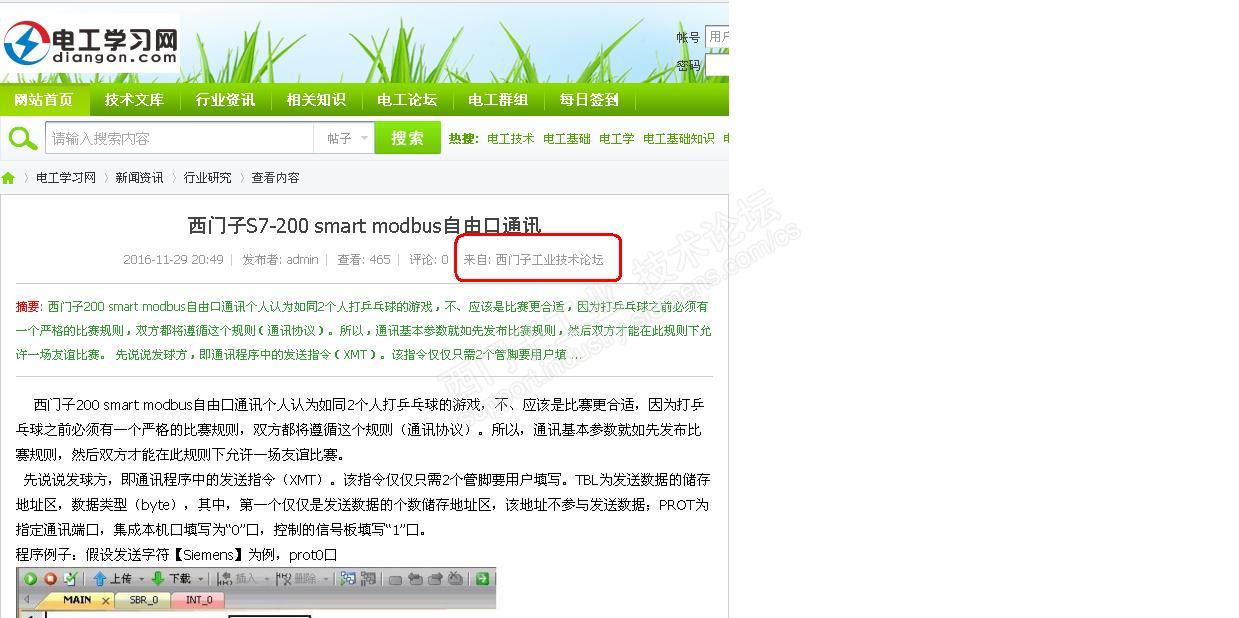Click the 帐号 username input field
This screenshot has width=1239, height=618.
tap(717, 37)
